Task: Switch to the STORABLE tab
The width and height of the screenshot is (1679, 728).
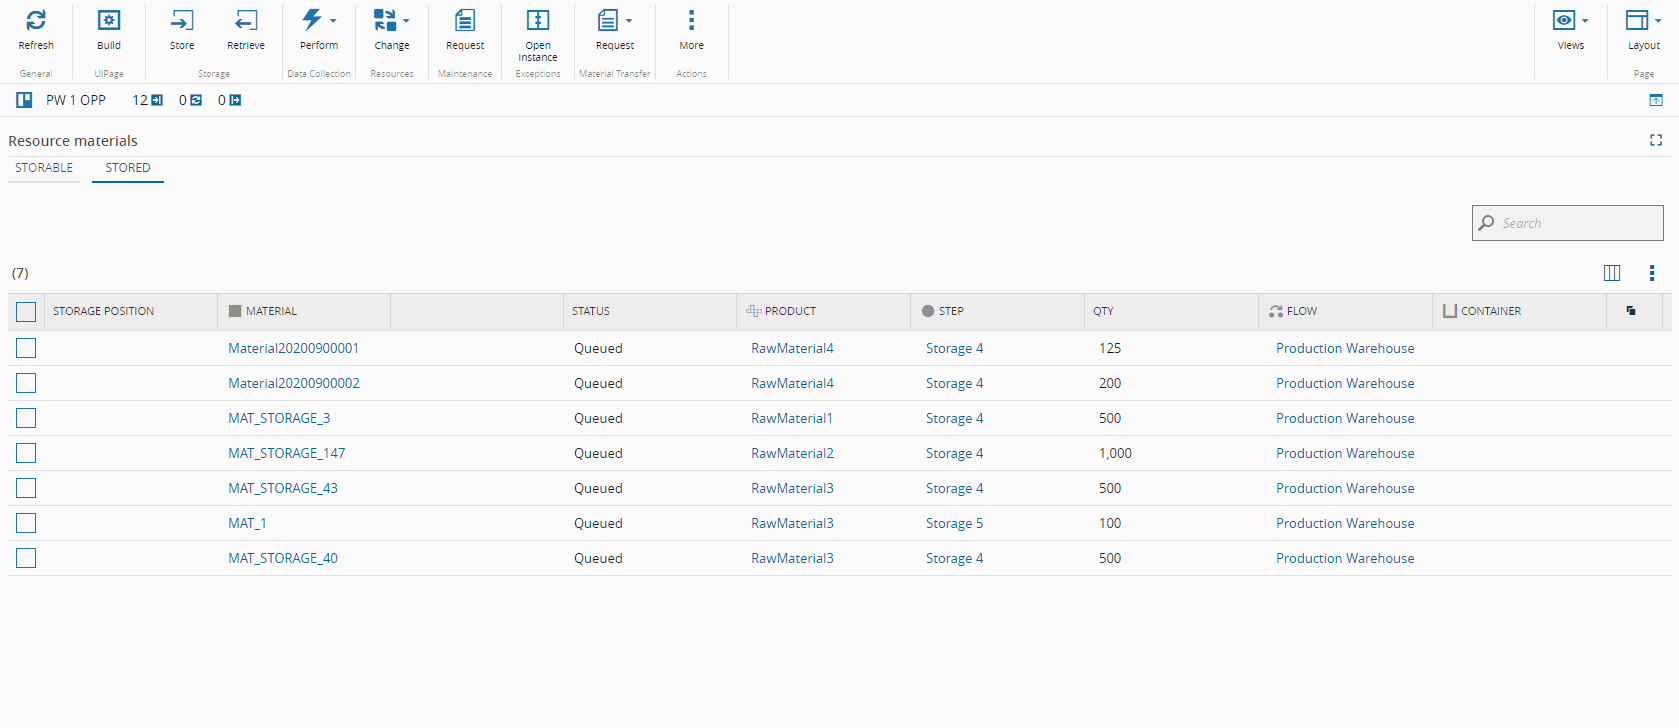Action: (x=44, y=168)
